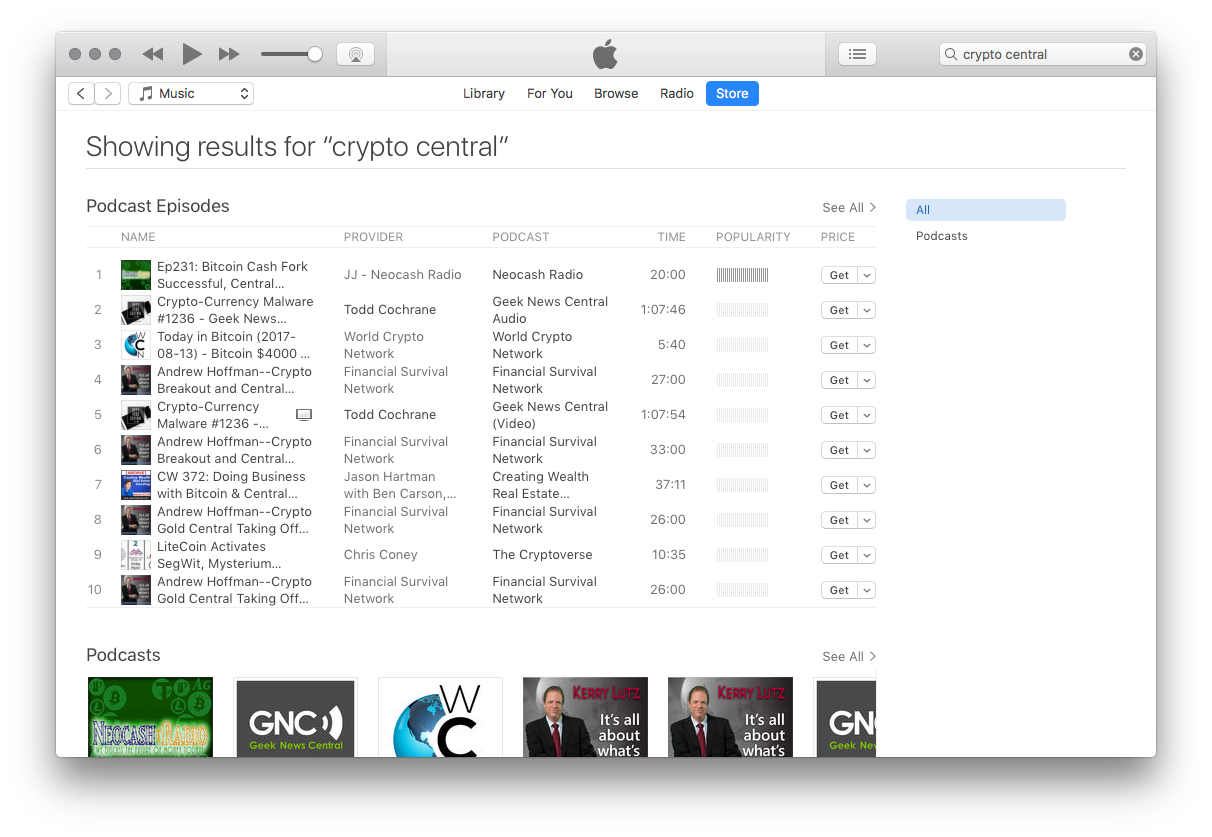
Task: Click the search field containing crypto central
Action: click(1043, 54)
